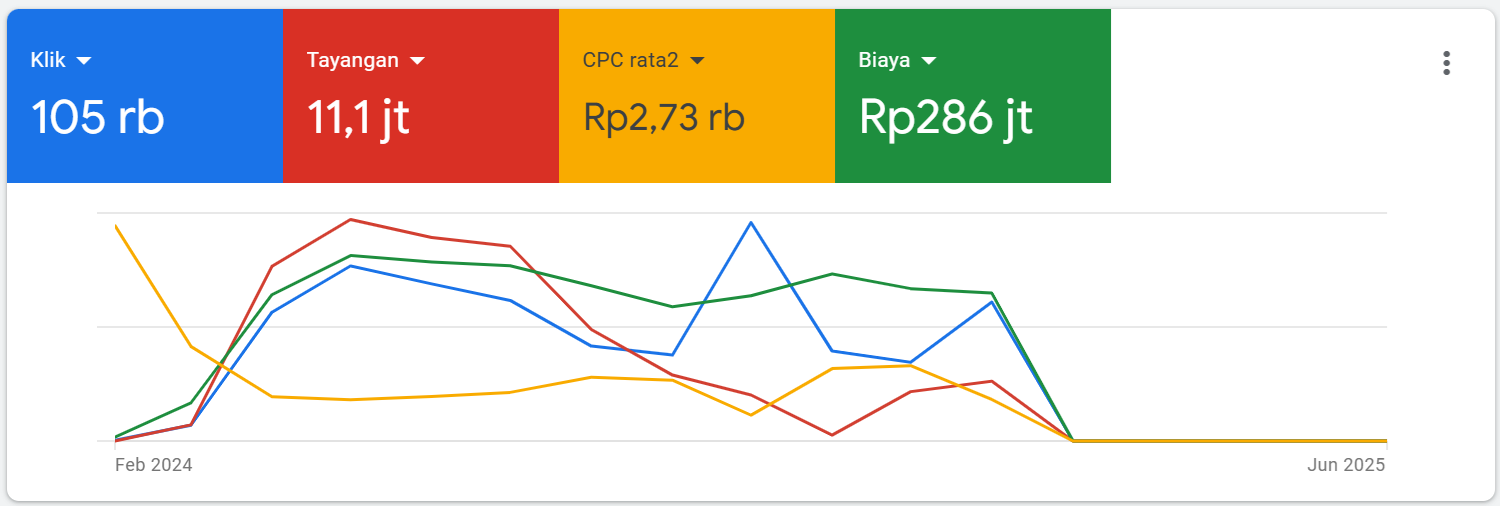Select the 11,1 jt impressions value
This screenshot has width=1500, height=506.
pos(359,118)
